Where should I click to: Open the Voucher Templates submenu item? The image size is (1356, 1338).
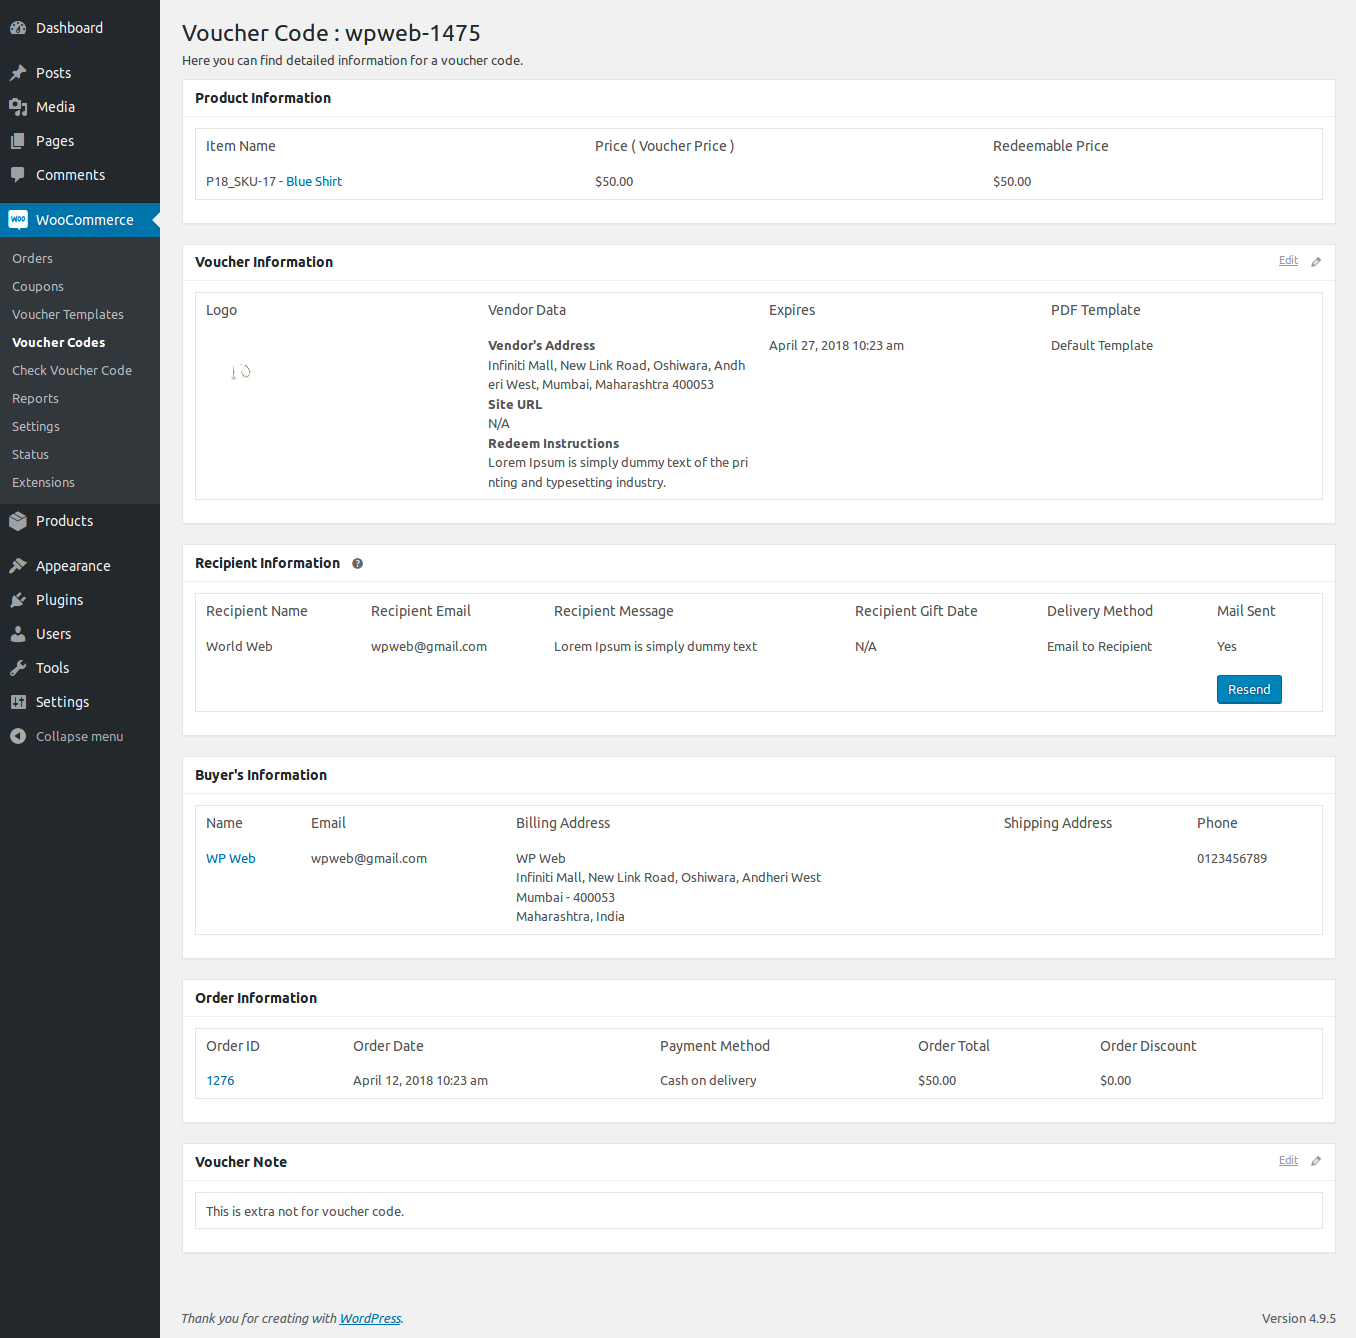[68, 314]
